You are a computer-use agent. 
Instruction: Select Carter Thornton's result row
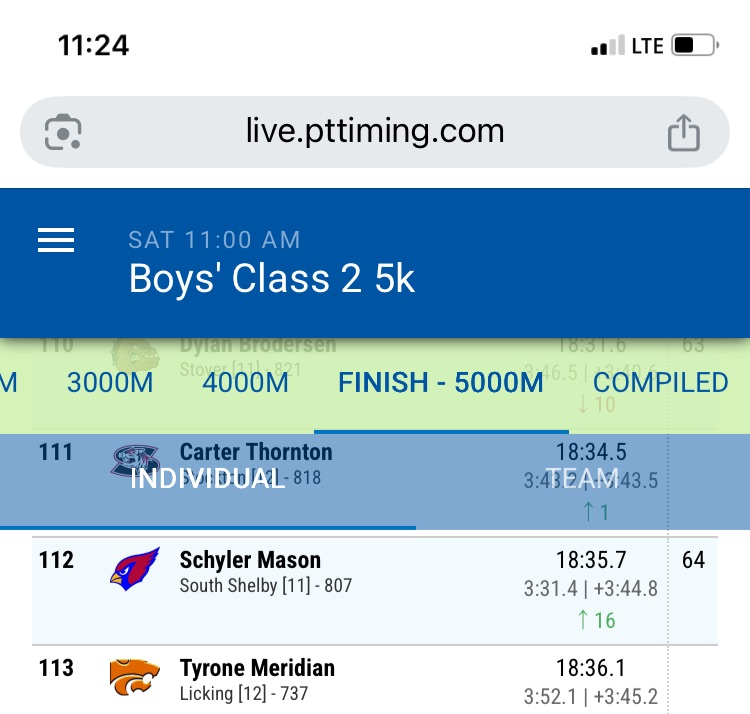[256, 452]
